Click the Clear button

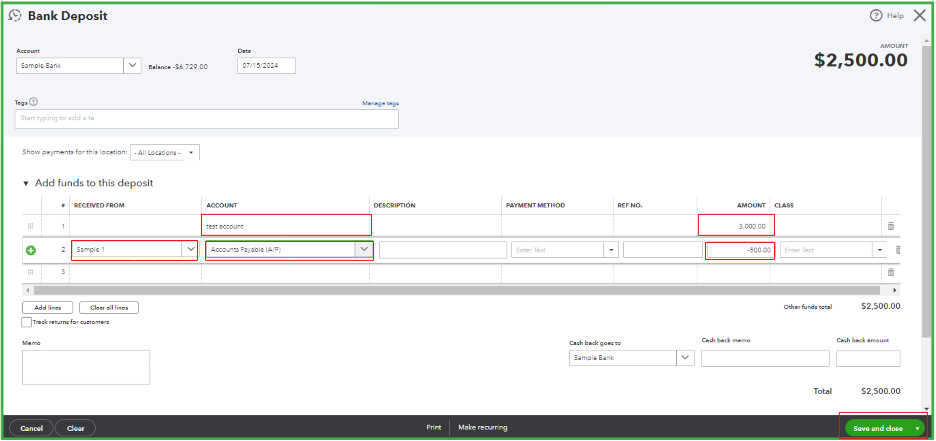click(76, 428)
